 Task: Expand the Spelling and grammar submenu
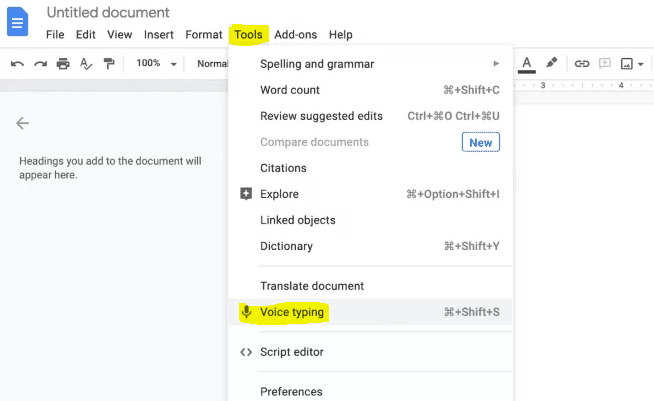click(370, 64)
